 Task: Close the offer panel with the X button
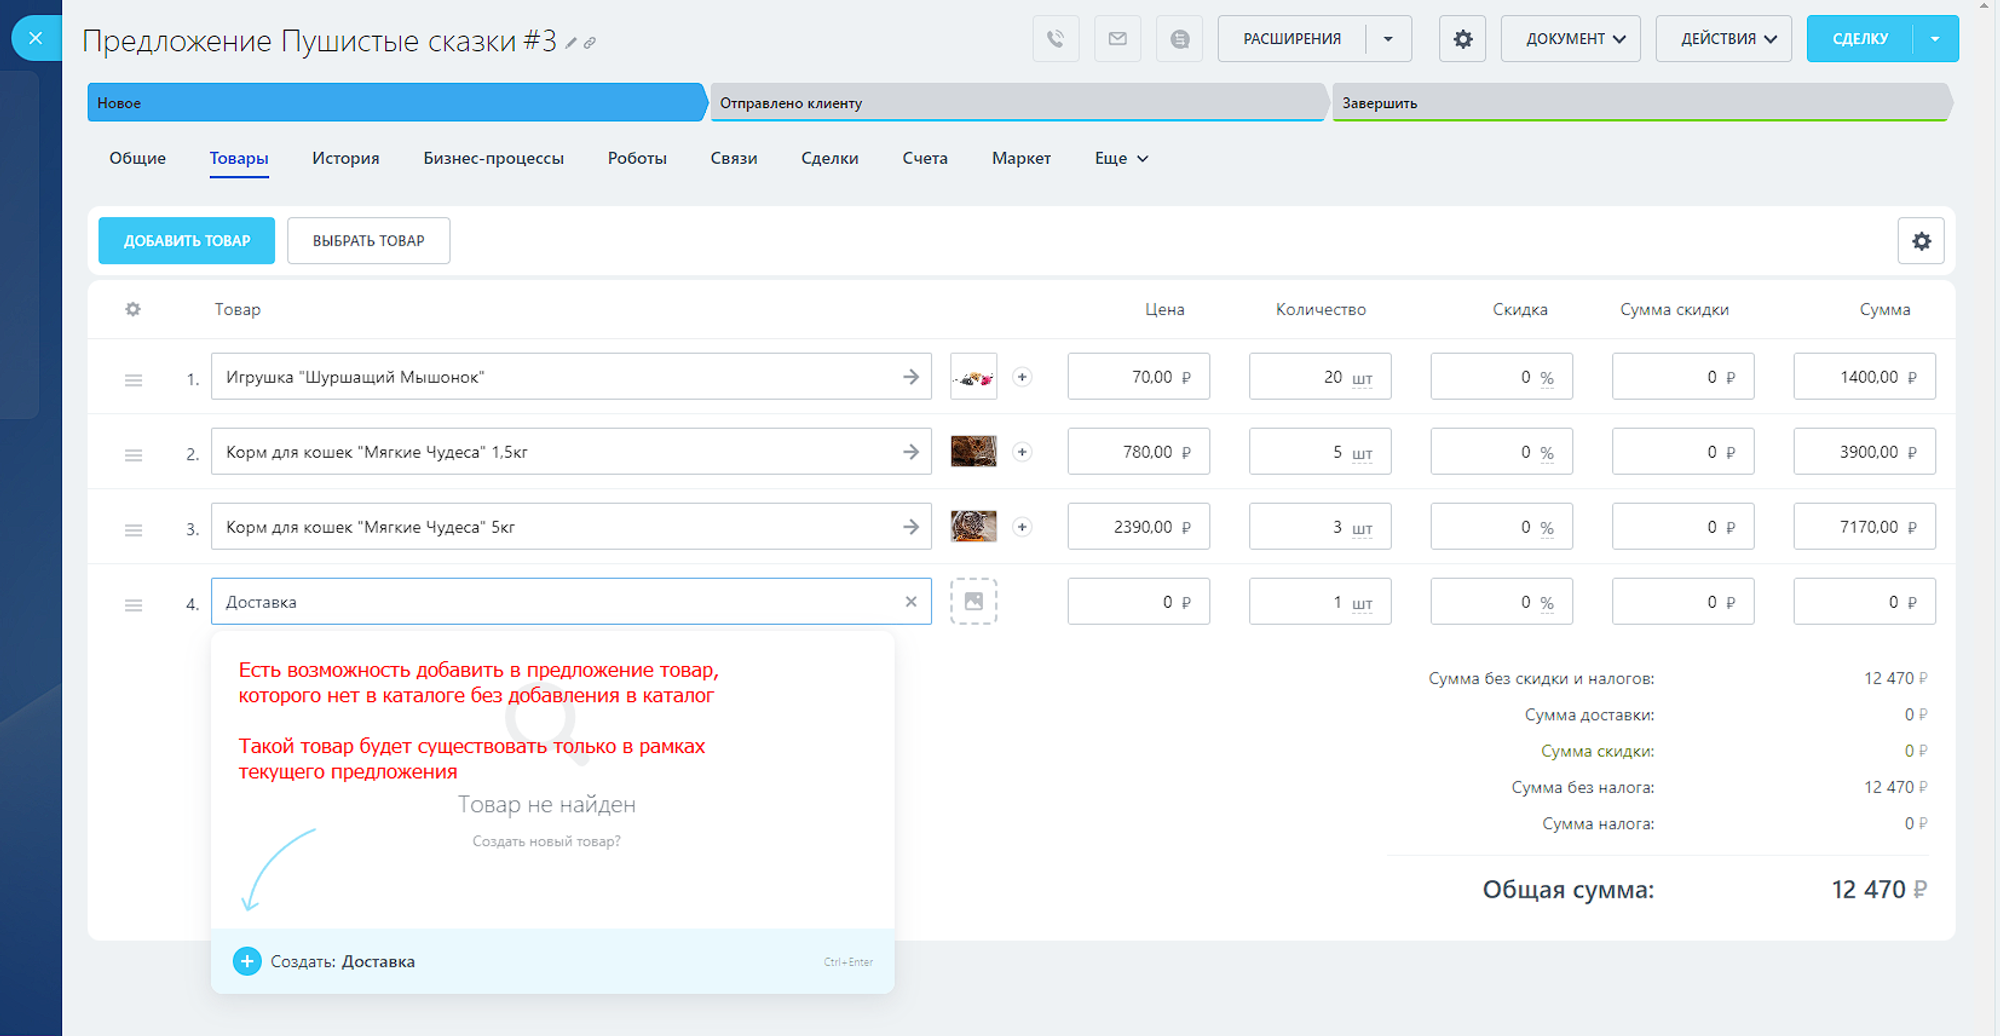click(x=36, y=38)
